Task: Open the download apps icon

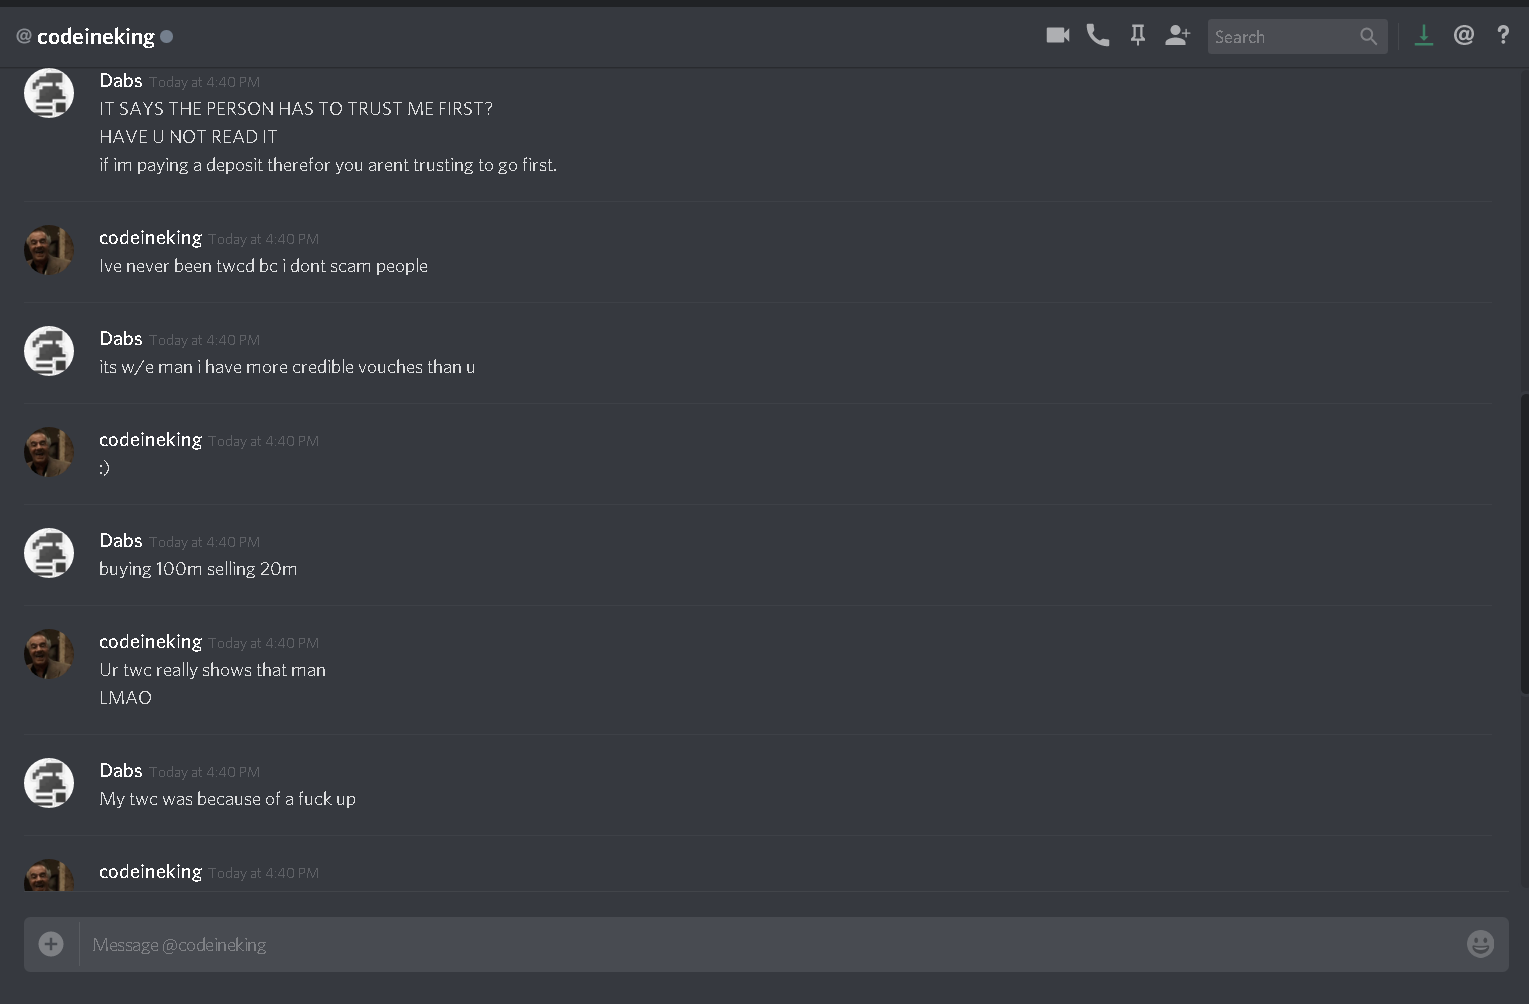Action: pyautogui.click(x=1424, y=36)
